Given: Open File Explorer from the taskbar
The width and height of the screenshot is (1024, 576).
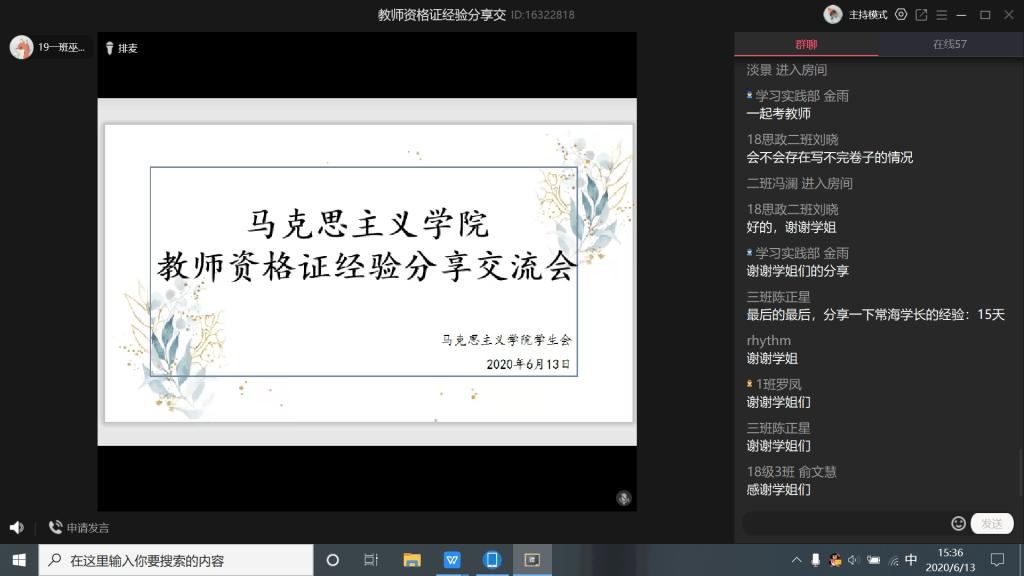Looking at the screenshot, I should [412, 560].
